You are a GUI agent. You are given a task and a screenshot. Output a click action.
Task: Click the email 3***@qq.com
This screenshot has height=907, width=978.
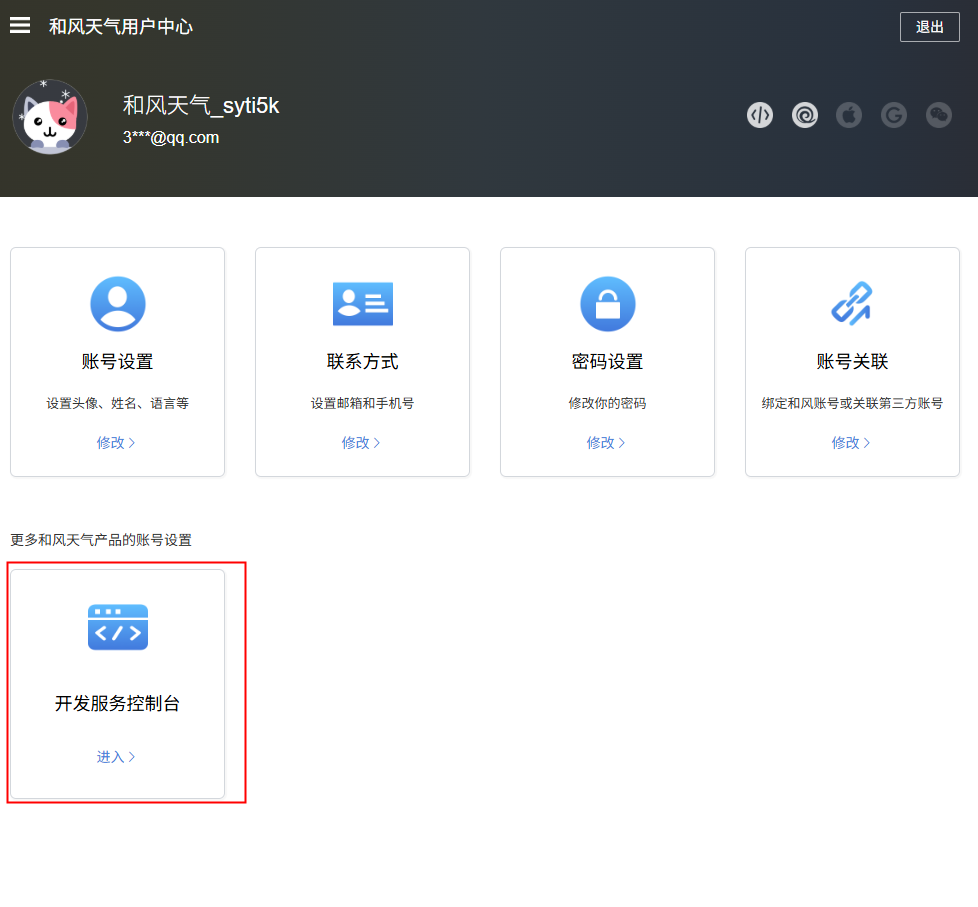[171, 137]
